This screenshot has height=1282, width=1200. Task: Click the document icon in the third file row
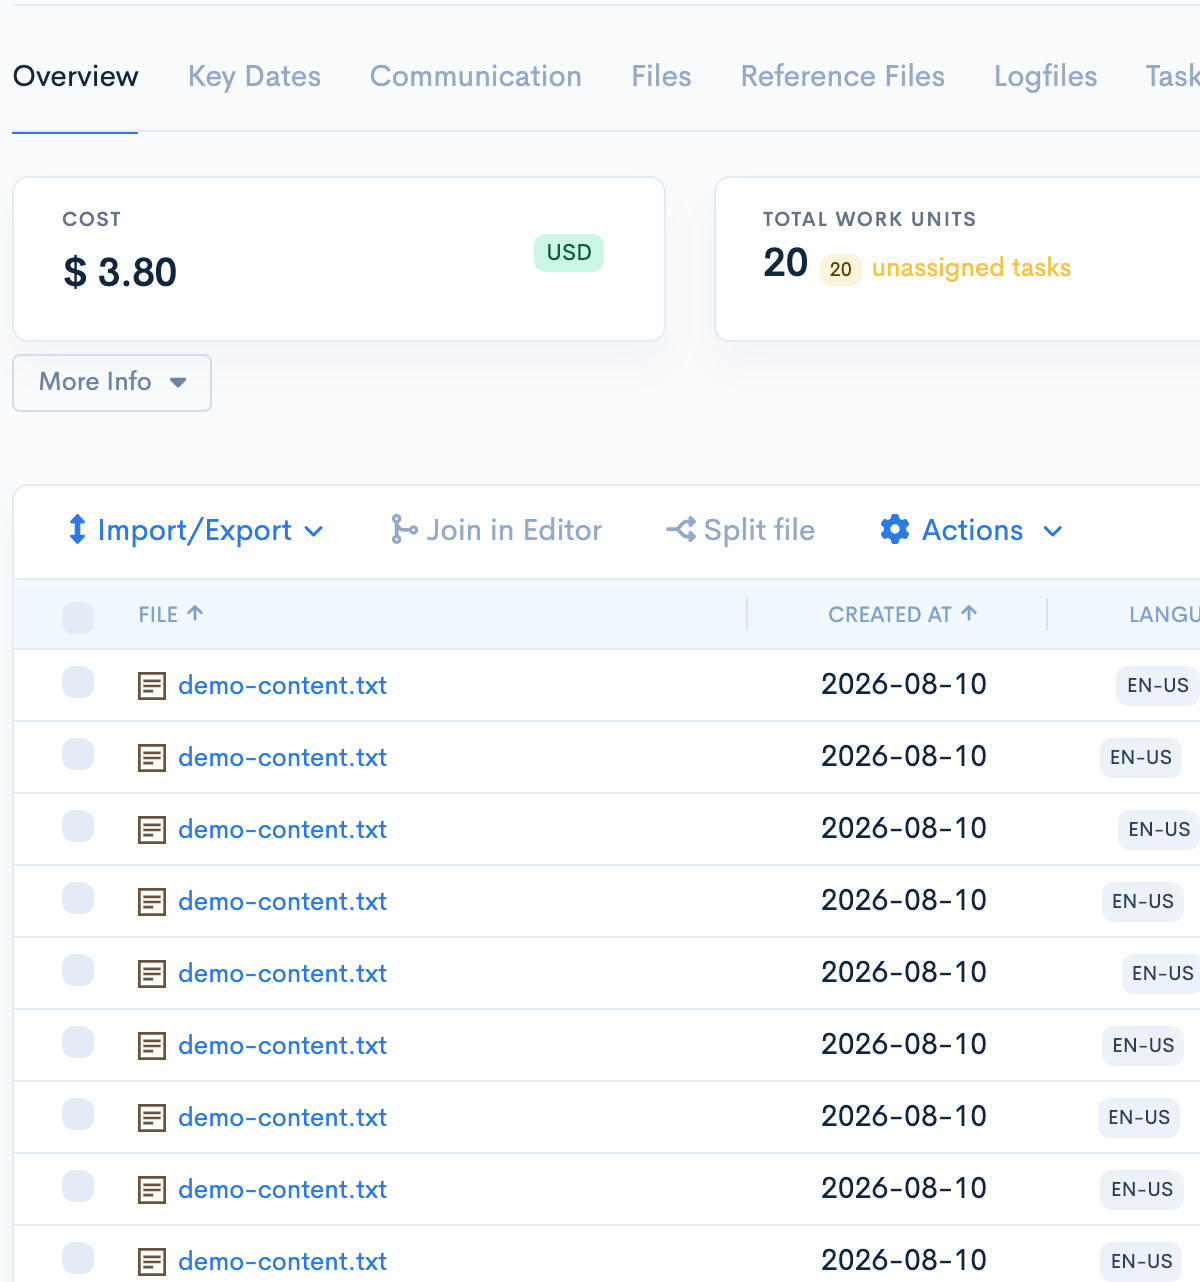coord(152,830)
